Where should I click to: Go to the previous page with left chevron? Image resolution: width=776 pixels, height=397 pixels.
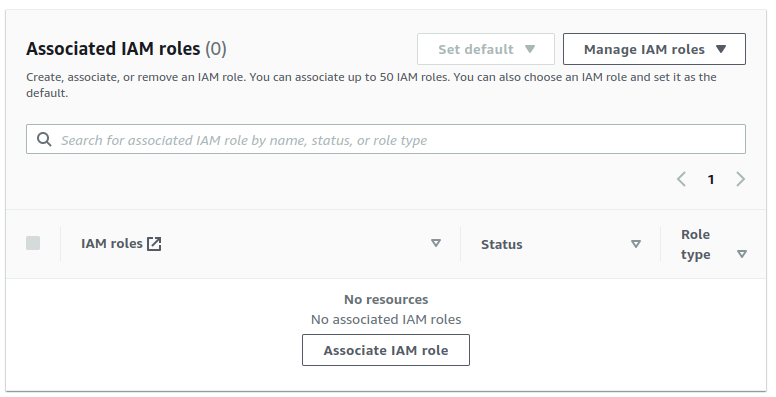pos(681,179)
